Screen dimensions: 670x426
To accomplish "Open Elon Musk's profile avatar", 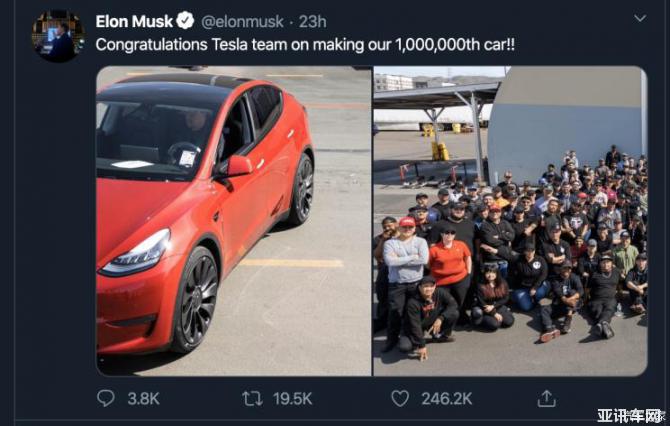I will coord(57,37).
